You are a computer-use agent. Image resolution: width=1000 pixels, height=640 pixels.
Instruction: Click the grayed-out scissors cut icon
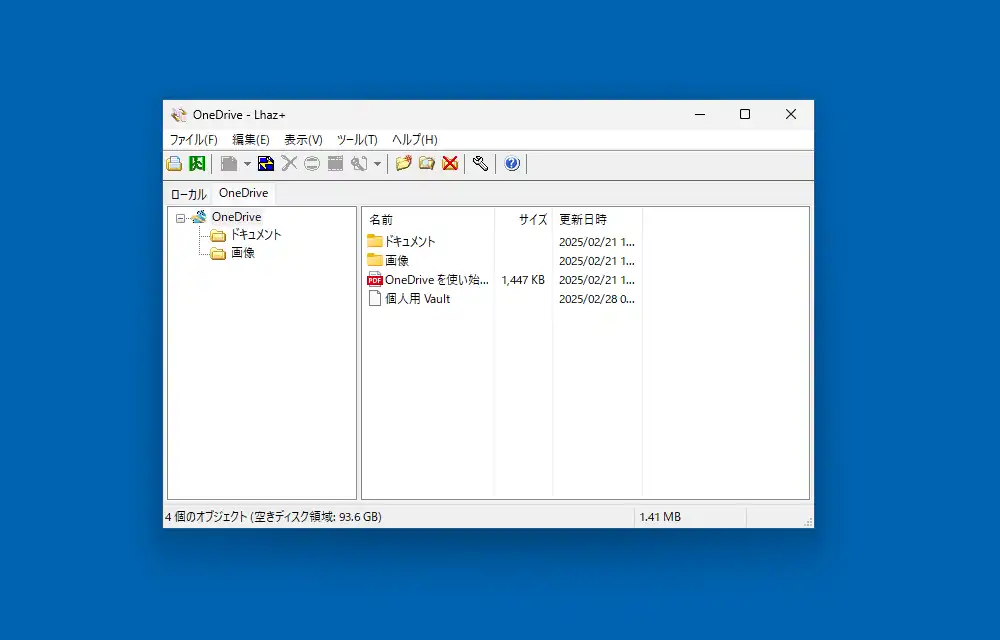click(x=289, y=164)
